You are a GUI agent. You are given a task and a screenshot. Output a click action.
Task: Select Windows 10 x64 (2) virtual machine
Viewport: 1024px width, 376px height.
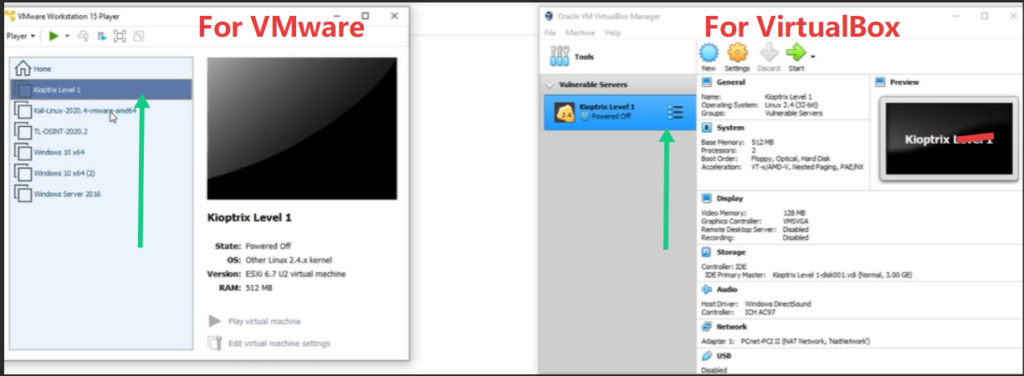pos(101,173)
